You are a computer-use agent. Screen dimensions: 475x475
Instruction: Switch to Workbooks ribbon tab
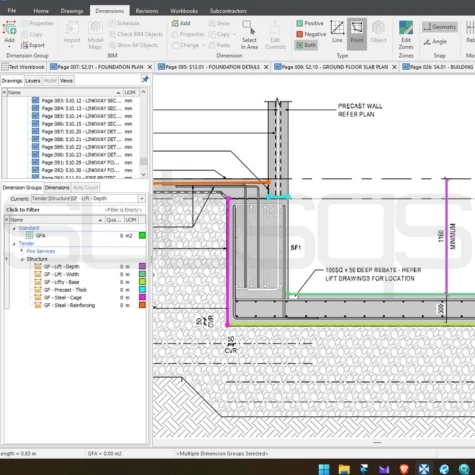coord(184,11)
